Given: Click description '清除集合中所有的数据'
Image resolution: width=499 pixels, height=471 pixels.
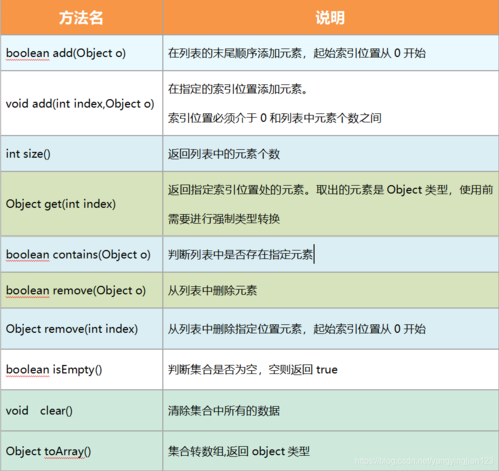Looking at the screenshot, I should point(224,411).
